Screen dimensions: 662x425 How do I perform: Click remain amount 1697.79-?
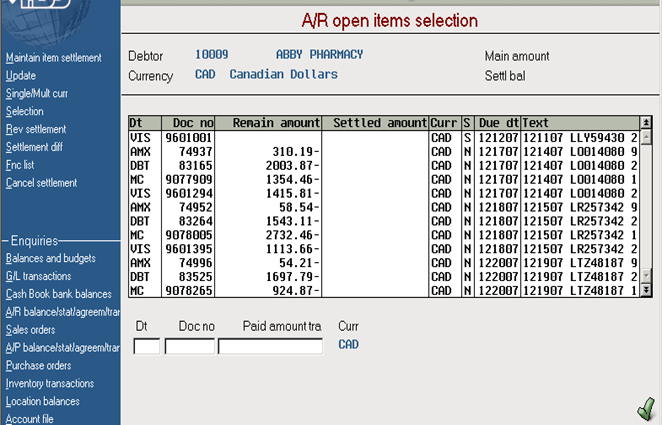tap(292, 277)
